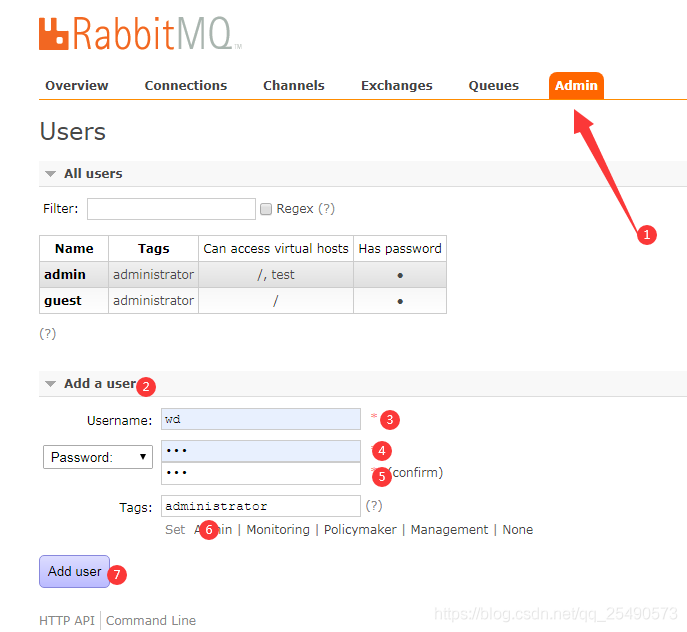
Task: Set tag to Monitoring
Action: pyautogui.click(x=278, y=529)
